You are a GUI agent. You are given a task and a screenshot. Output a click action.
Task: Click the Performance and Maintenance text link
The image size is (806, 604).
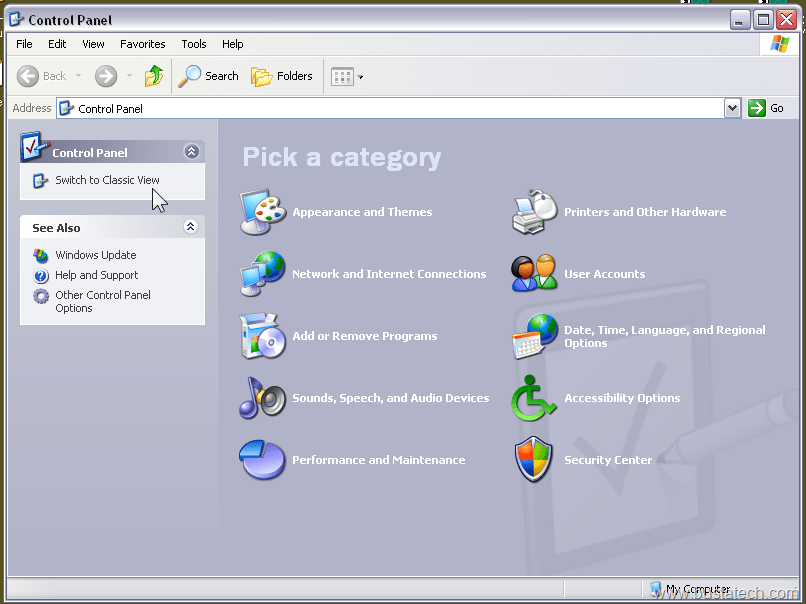(x=379, y=460)
